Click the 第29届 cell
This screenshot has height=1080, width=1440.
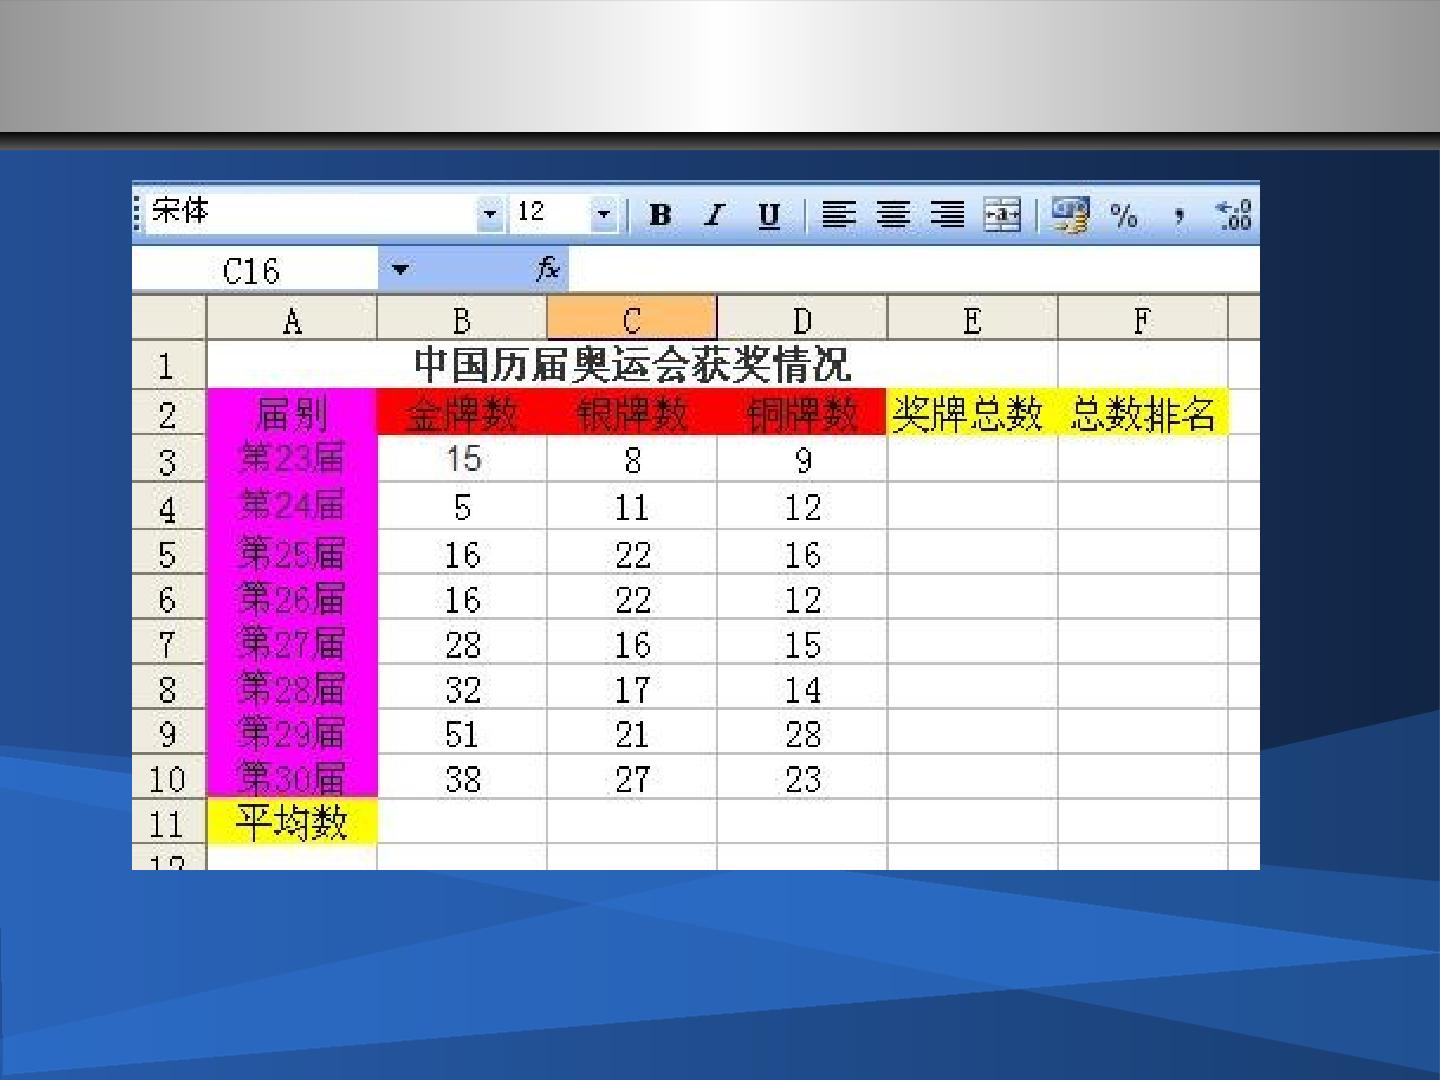pos(292,732)
